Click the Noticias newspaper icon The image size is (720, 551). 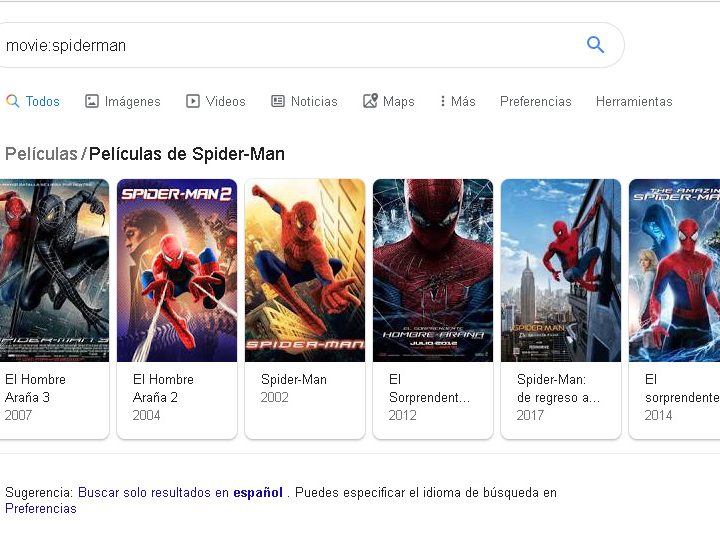pos(279,101)
